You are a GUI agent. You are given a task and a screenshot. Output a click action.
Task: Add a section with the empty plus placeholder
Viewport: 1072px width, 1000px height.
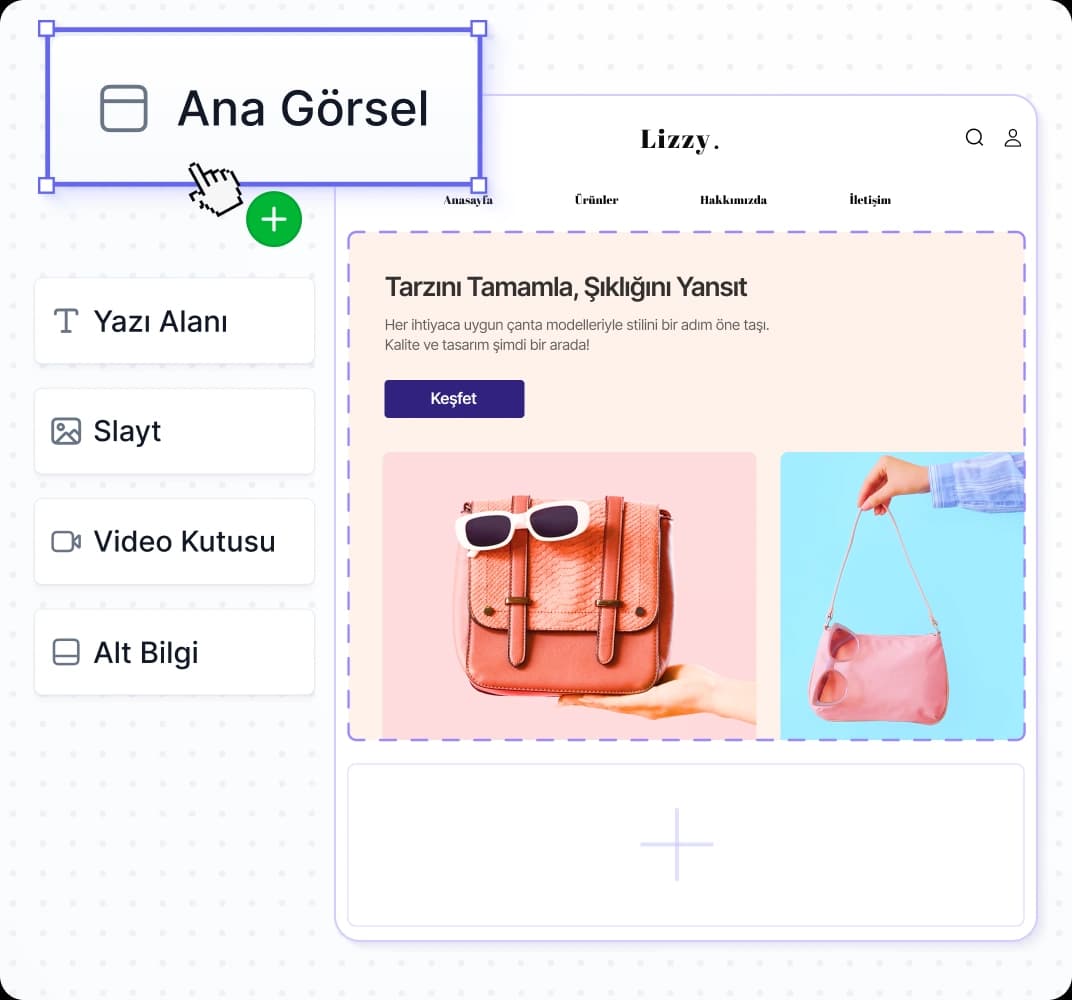pos(677,844)
